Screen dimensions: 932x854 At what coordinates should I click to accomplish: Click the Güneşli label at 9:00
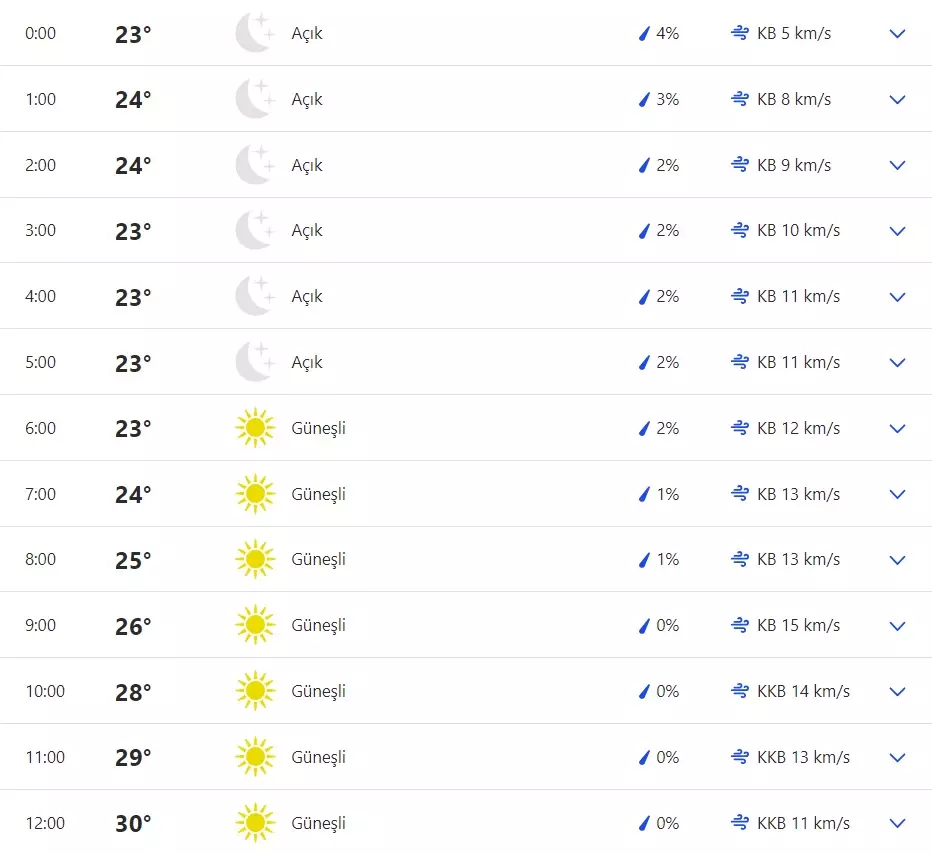tap(318, 625)
